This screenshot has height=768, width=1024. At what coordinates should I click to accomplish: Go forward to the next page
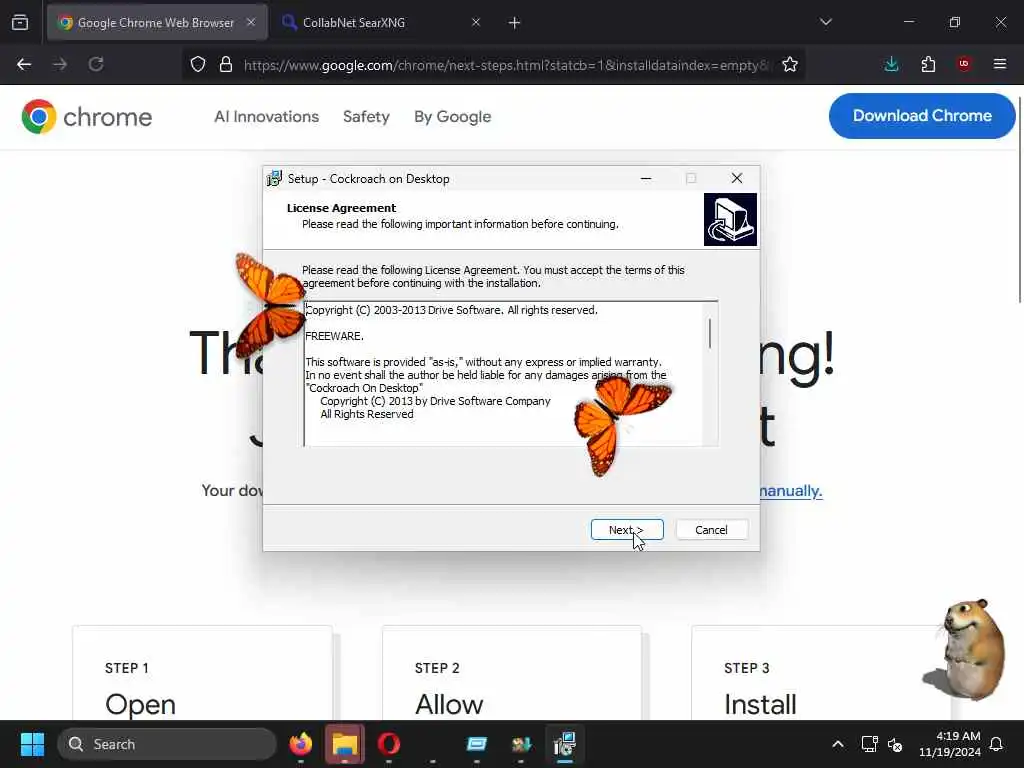click(x=60, y=64)
